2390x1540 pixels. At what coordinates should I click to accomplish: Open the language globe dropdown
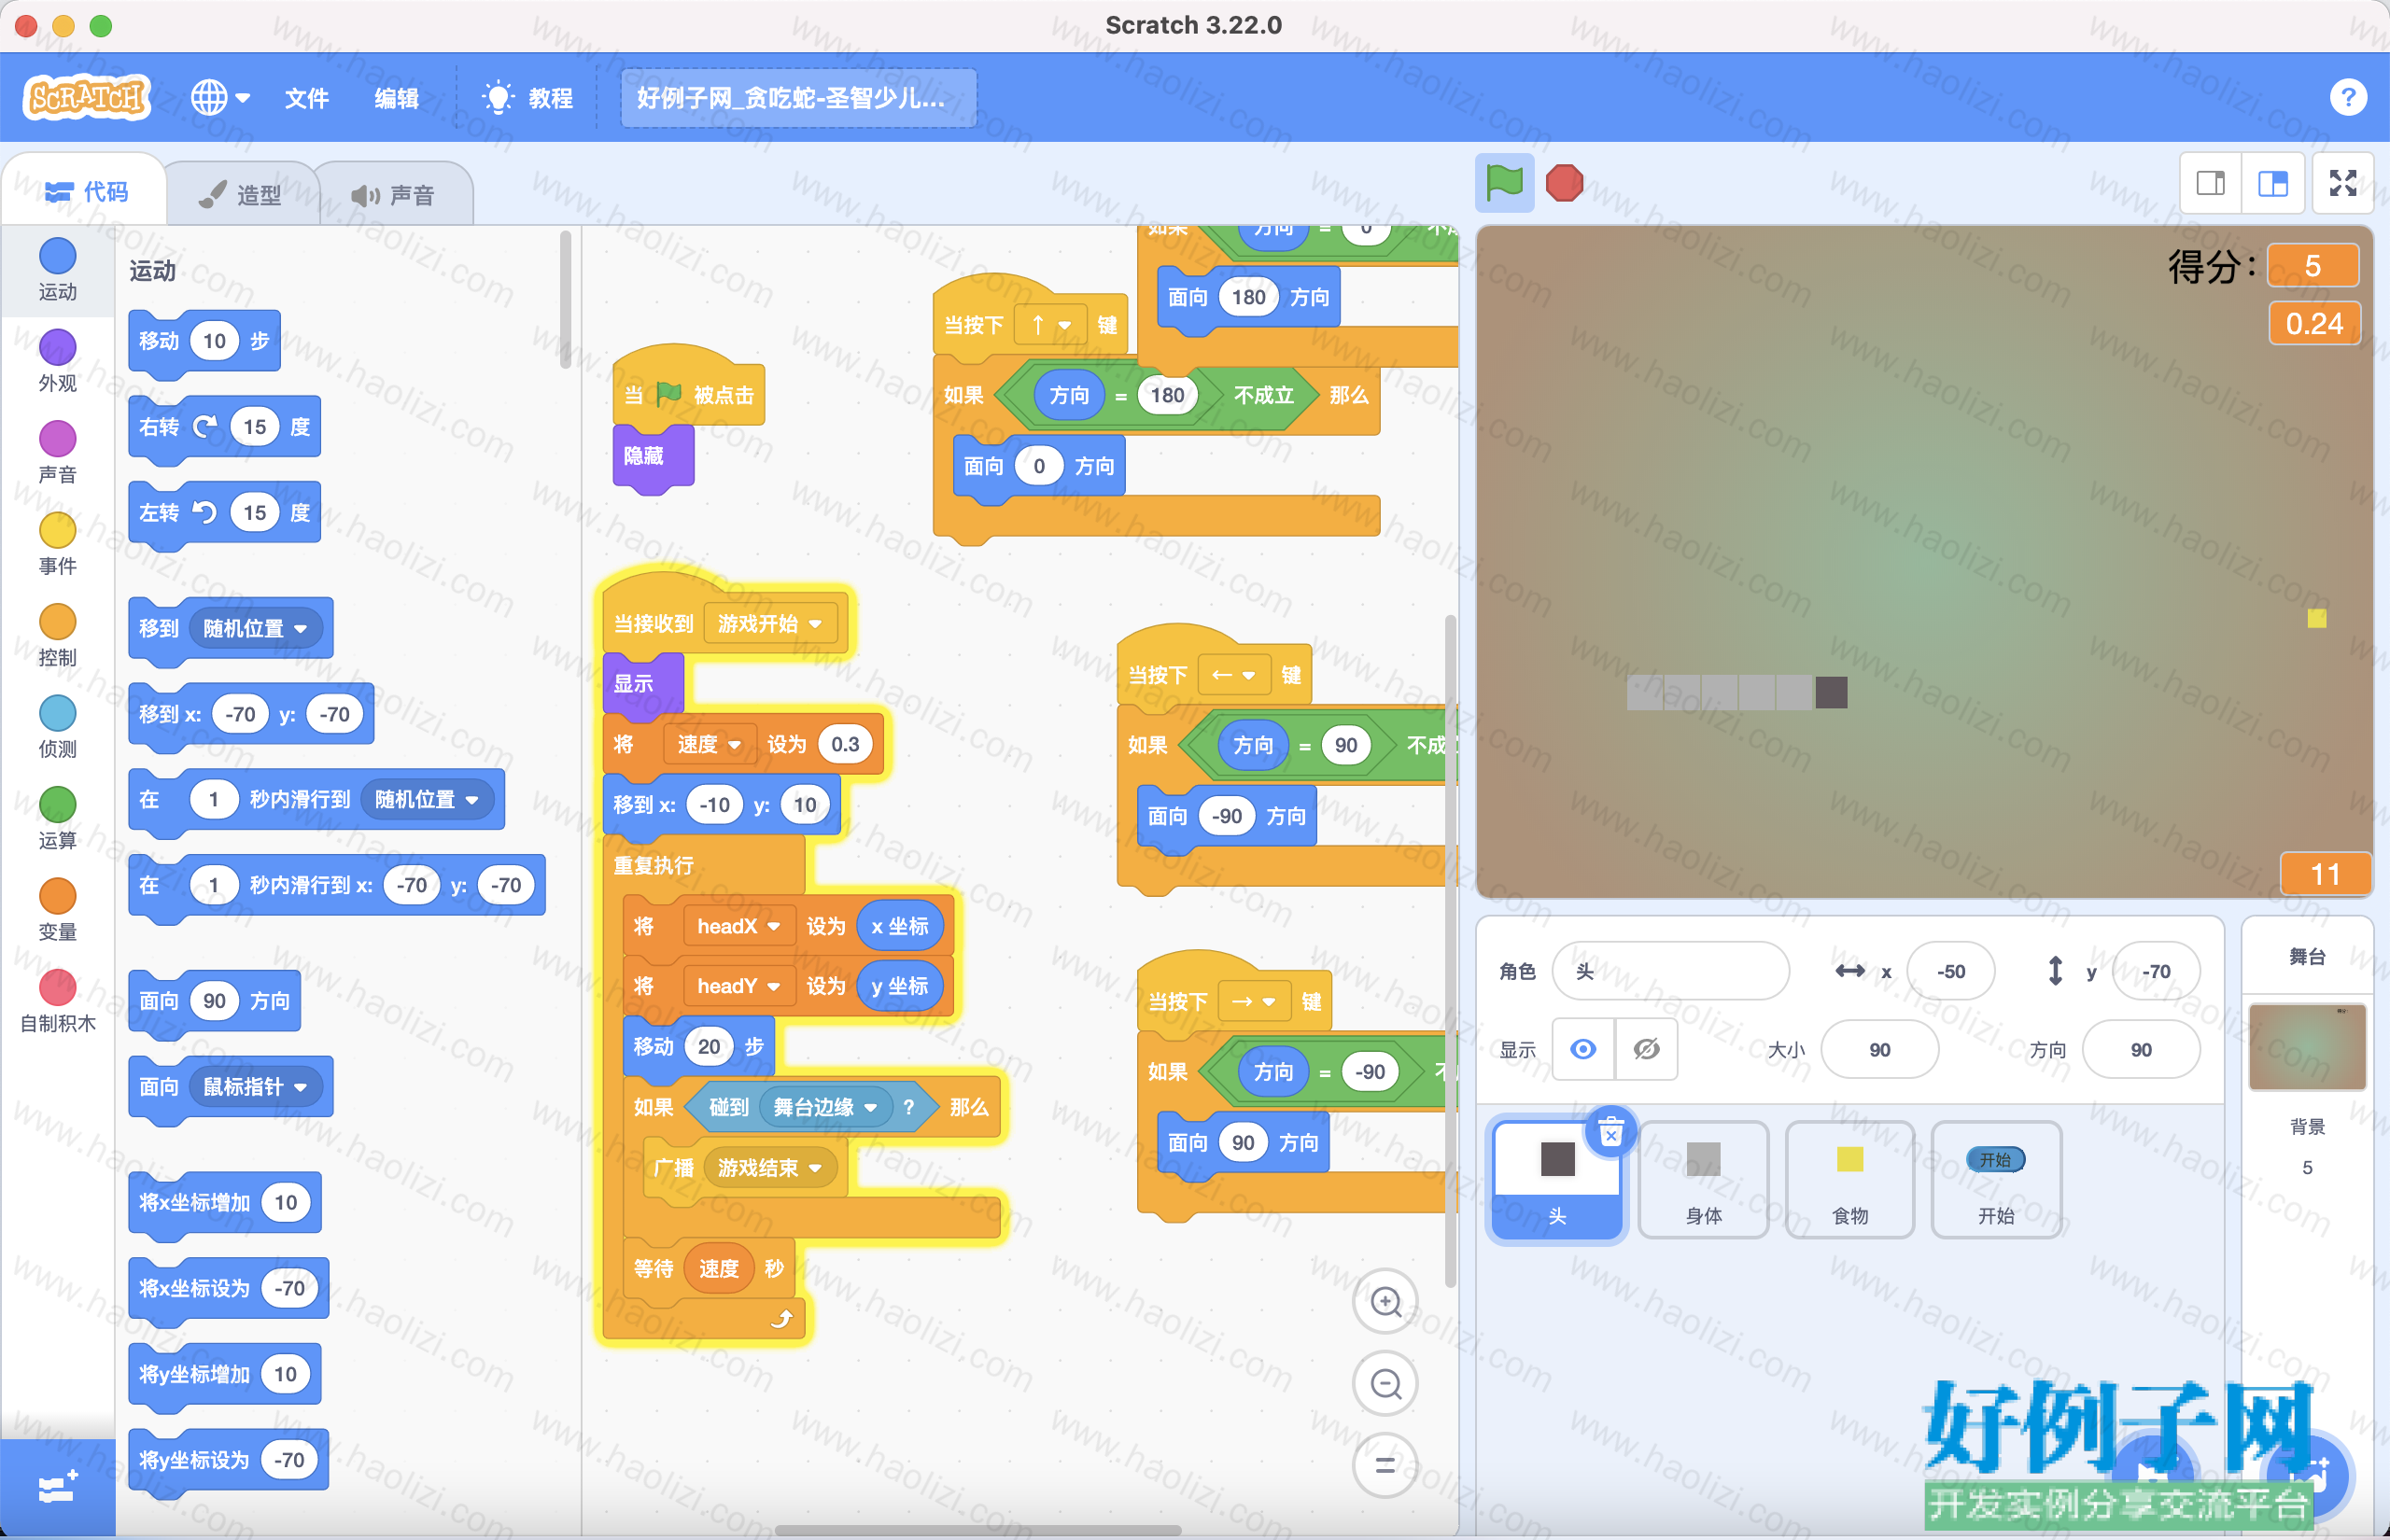point(220,98)
